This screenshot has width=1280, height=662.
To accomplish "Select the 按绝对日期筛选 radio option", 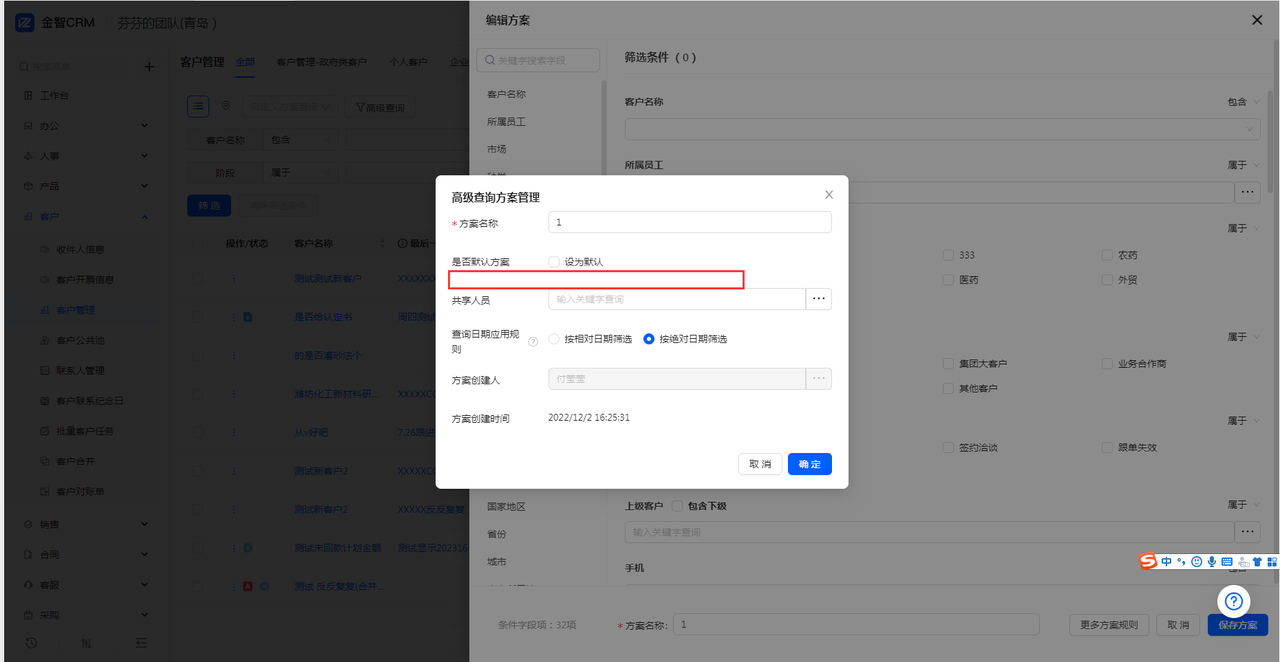I will pyautogui.click(x=649, y=339).
